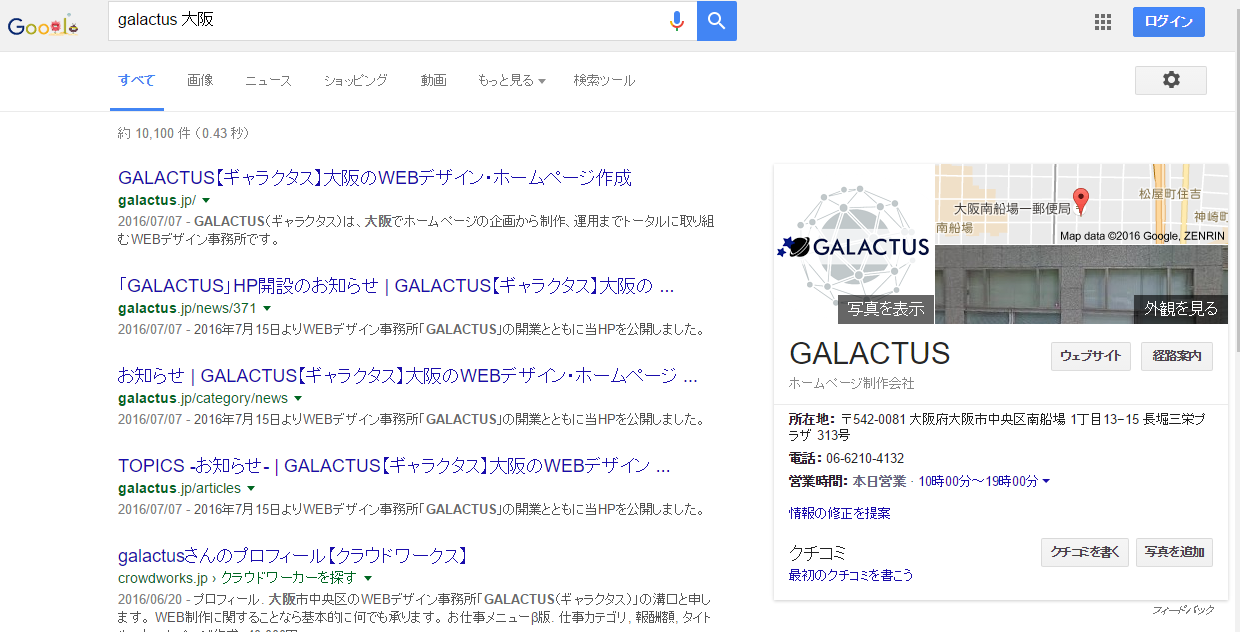Click 外観を見る street view overlay
Image resolution: width=1240 pixels, height=632 pixels.
(x=1181, y=309)
